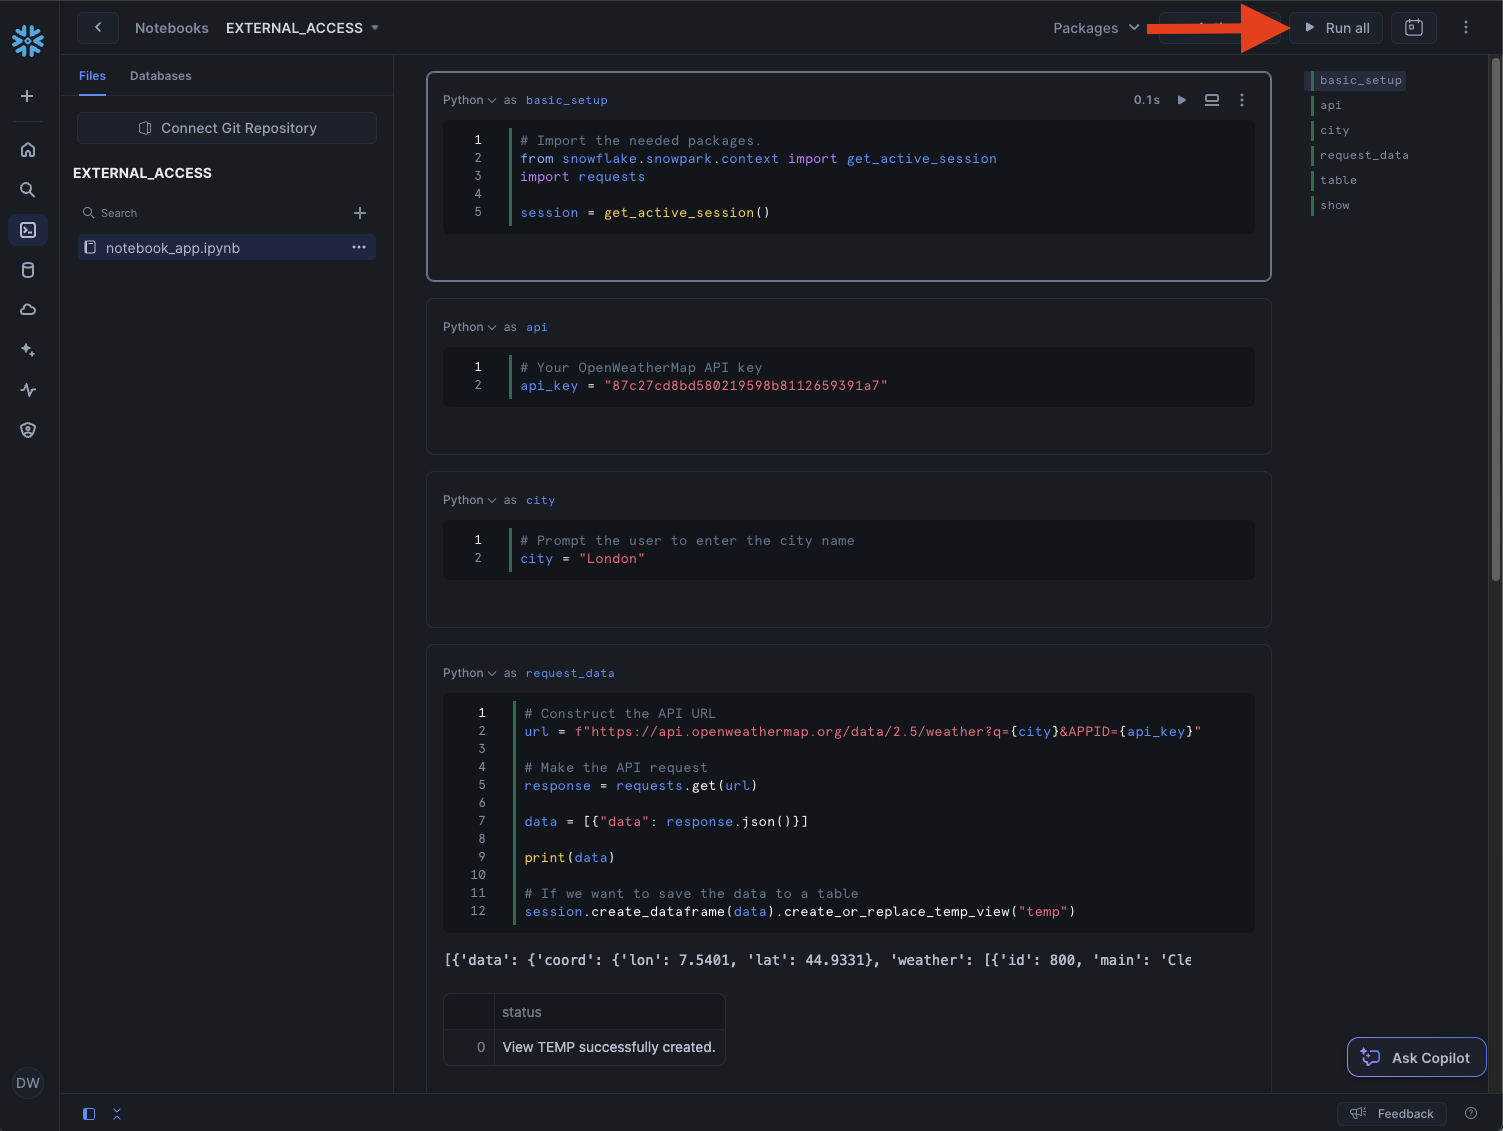Image resolution: width=1503 pixels, height=1131 pixels.
Task: Open the Monitoring activity icon in sidebar
Action: [x=28, y=390]
